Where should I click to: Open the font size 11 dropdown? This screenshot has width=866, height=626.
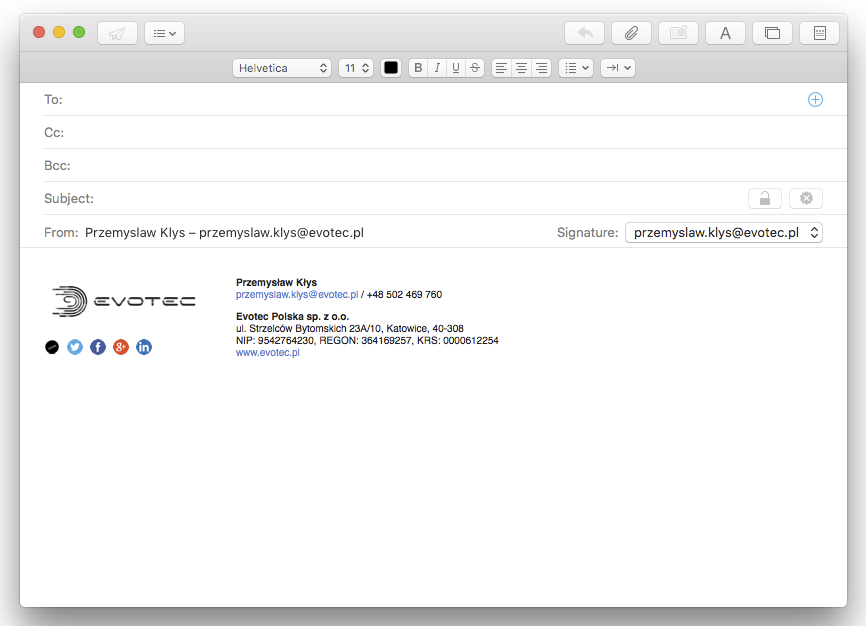(355, 68)
